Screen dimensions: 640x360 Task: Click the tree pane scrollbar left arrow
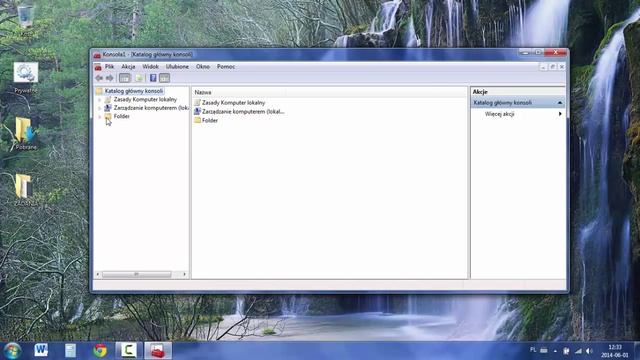point(98,274)
